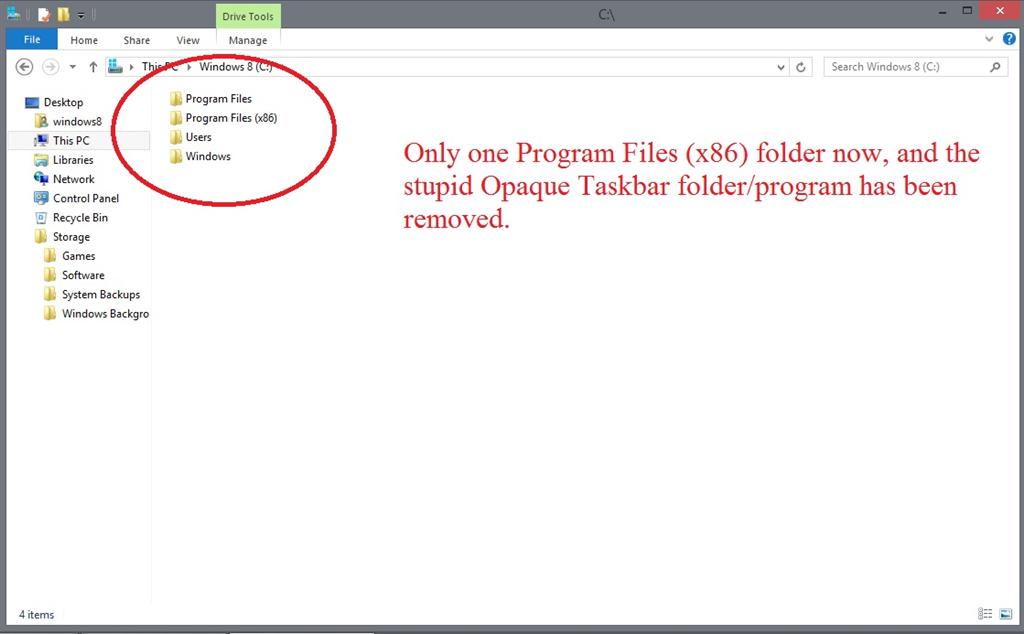Image resolution: width=1024 pixels, height=634 pixels.
Task: Open the recent locations dropdown next to address bar
Action: 781,67
